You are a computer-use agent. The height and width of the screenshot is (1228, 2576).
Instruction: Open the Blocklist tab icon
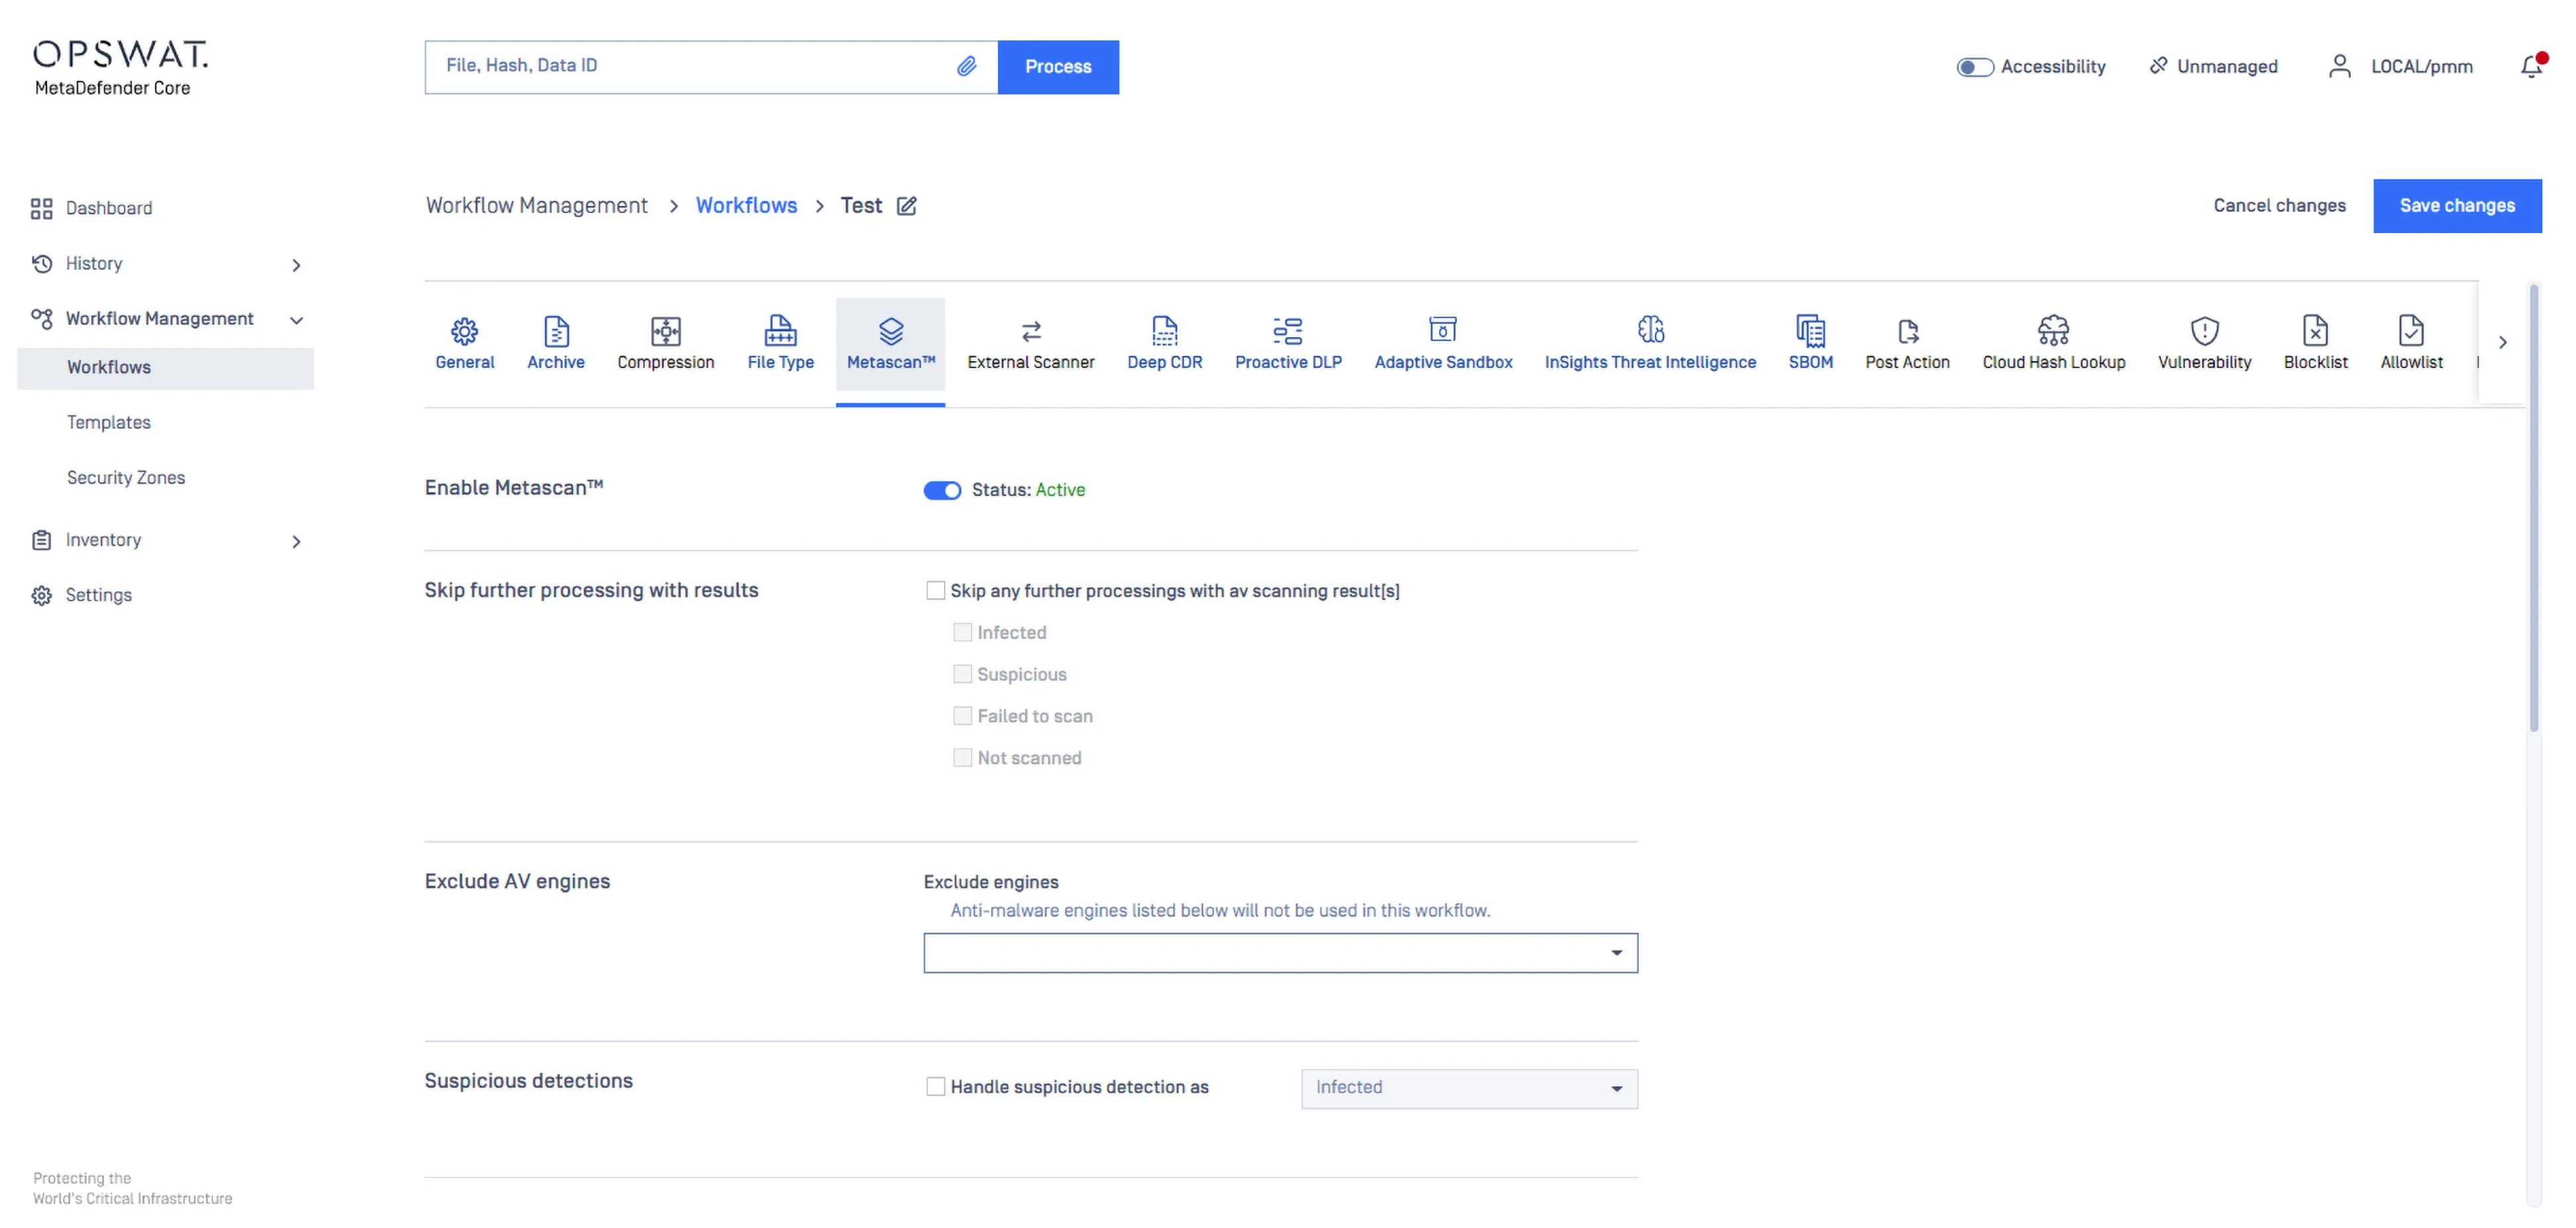point(2314,330)
